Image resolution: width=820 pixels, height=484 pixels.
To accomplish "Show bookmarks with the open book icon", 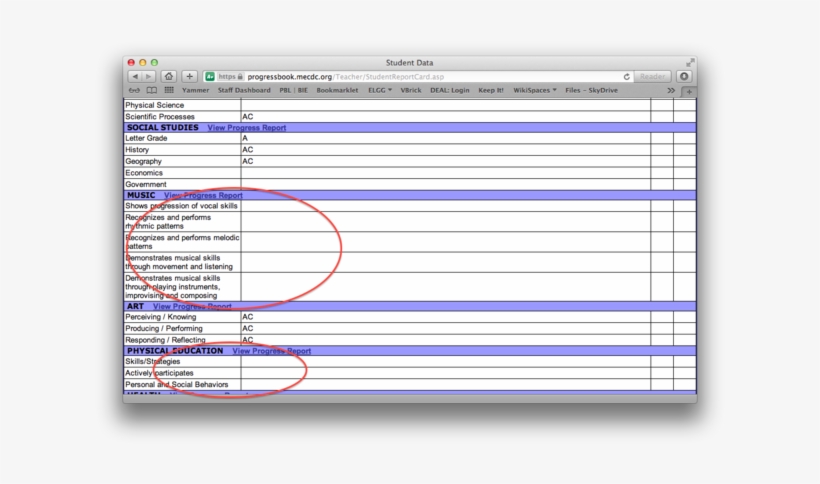I will [x=152, y=90].
